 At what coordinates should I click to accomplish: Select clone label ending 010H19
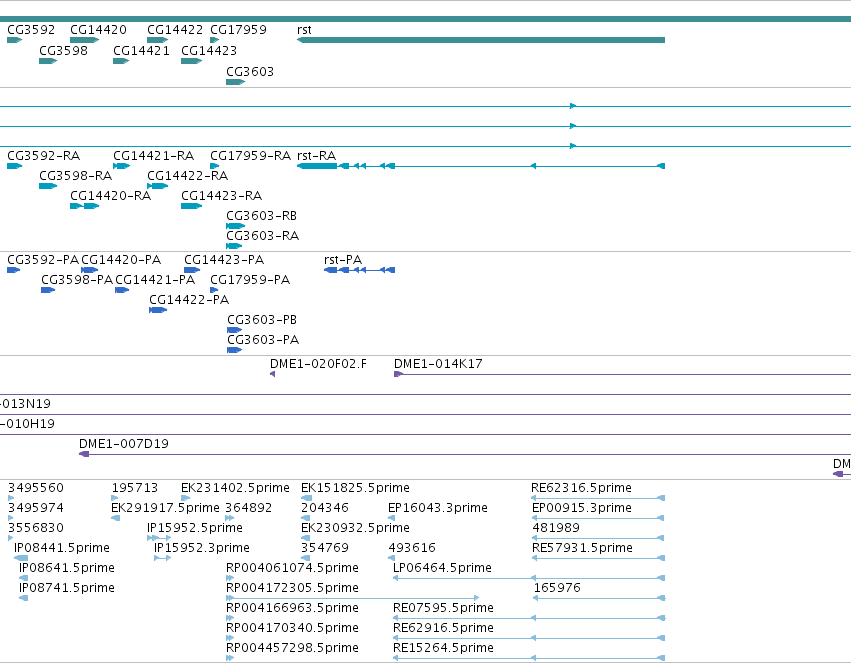click(x=27, y=424)
